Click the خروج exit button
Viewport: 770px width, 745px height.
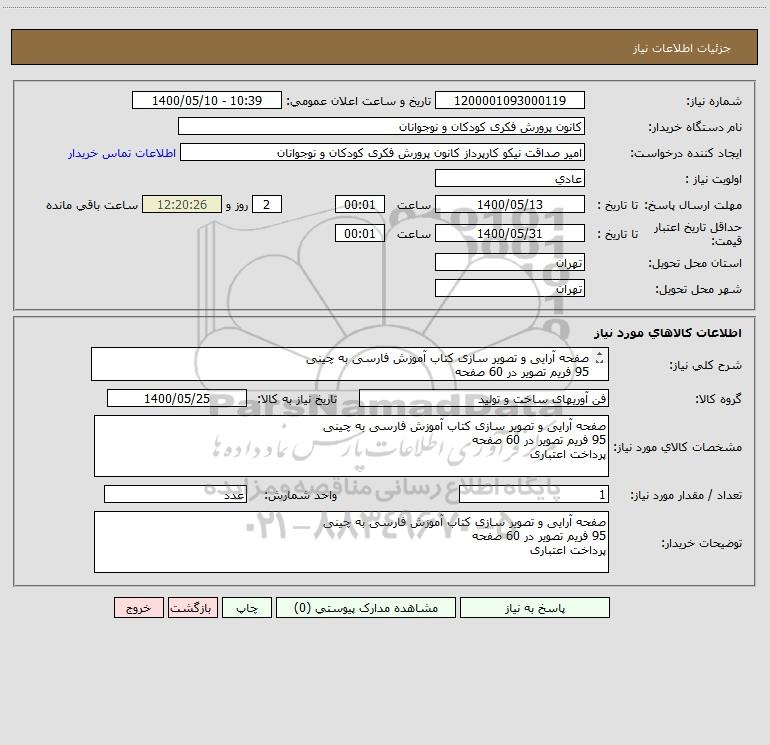coord(138,608)
